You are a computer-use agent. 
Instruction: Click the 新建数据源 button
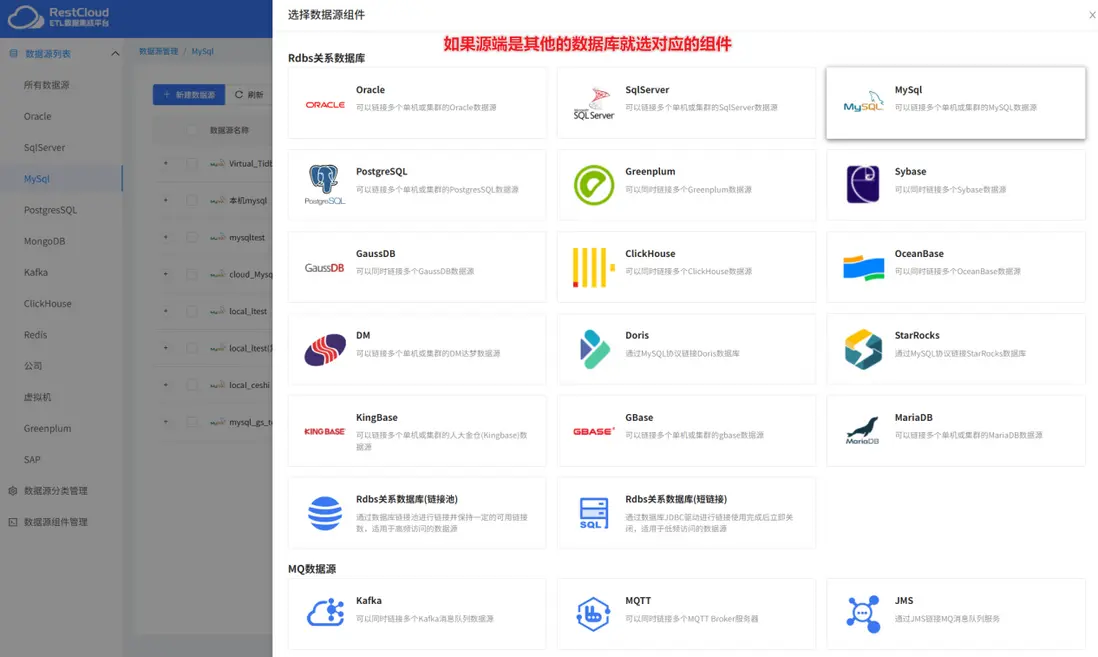click(189, 95)
